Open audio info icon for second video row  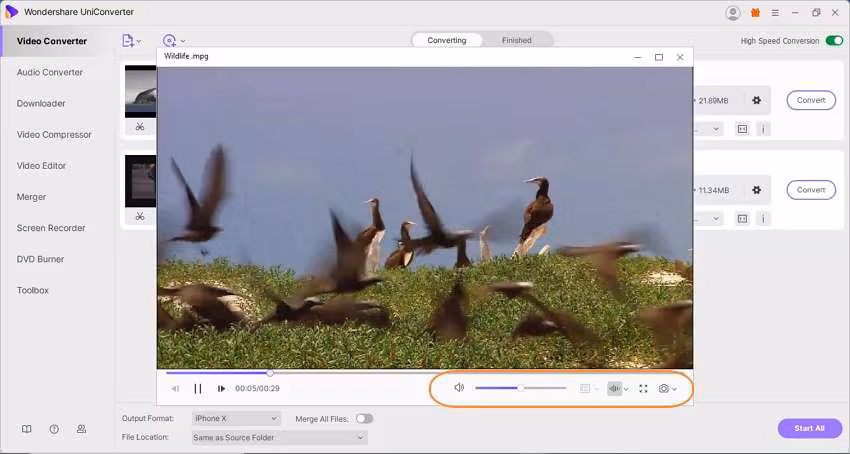(763, 219)
